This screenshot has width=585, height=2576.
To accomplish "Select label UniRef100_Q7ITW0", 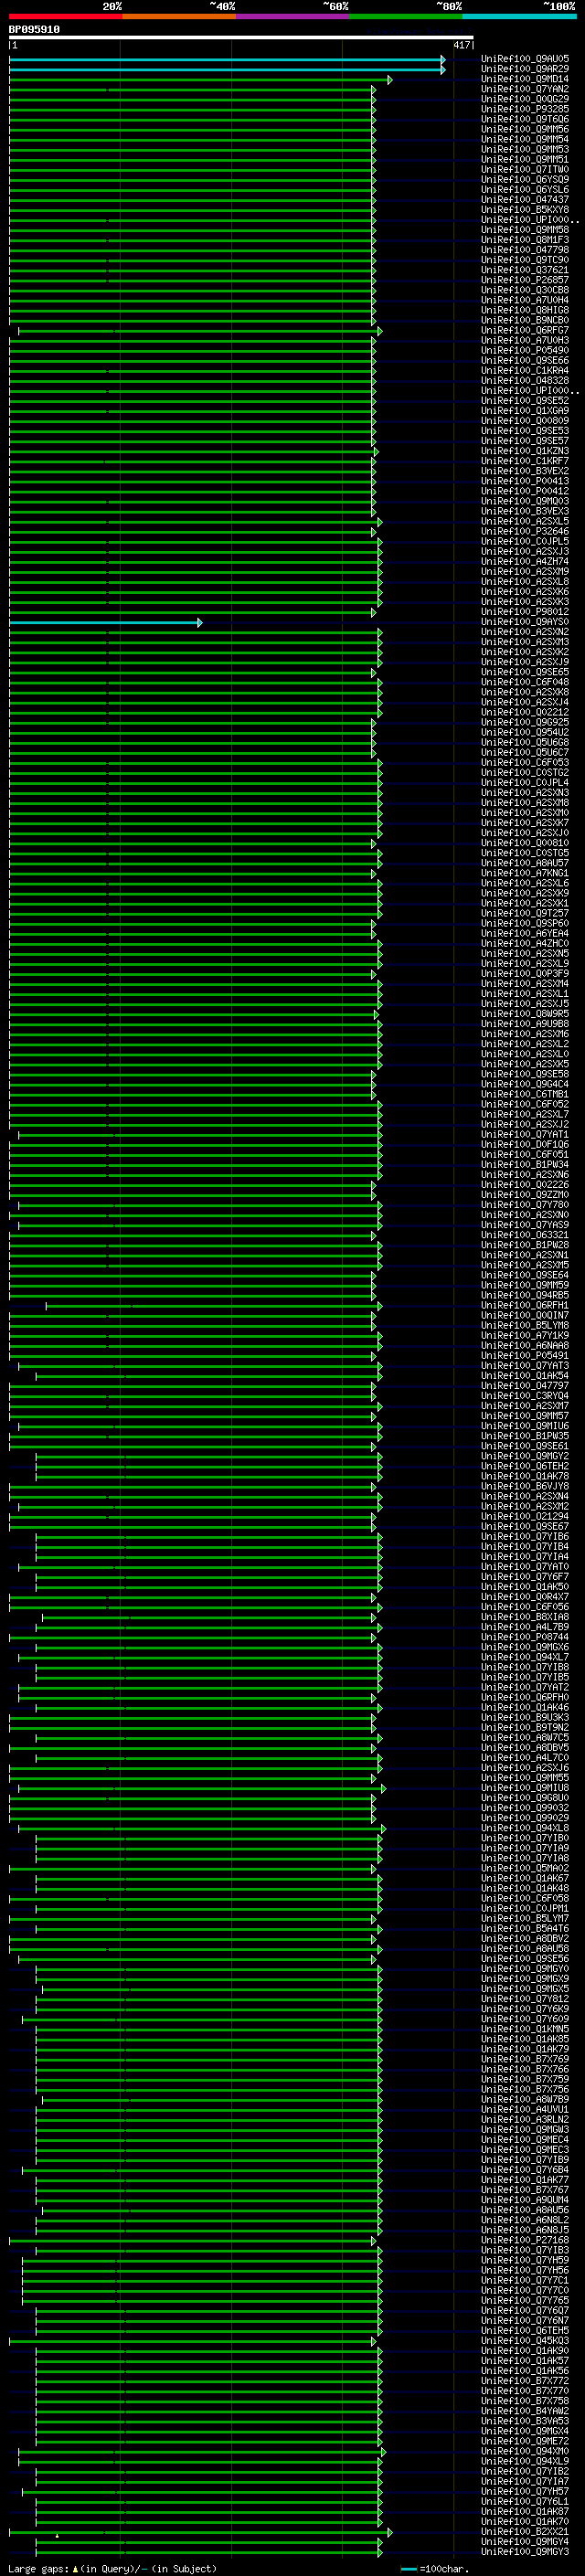I will click(525, 169).
